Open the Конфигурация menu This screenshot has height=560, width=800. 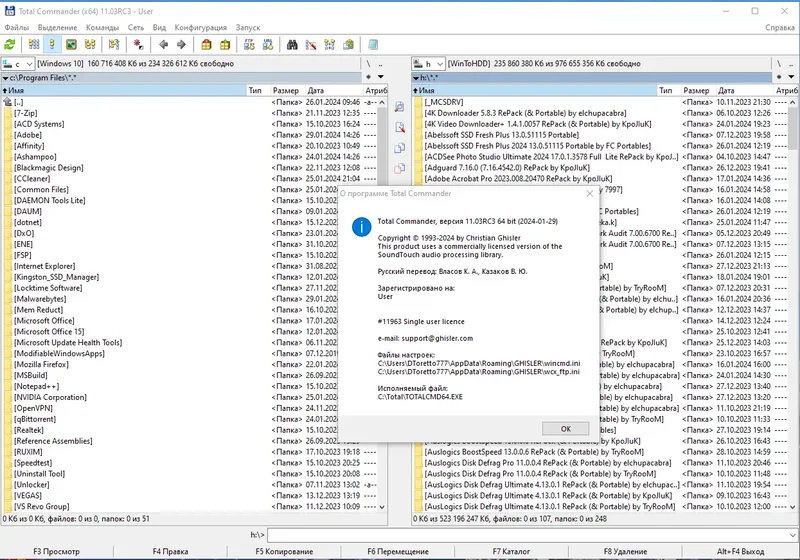point(201,28)
